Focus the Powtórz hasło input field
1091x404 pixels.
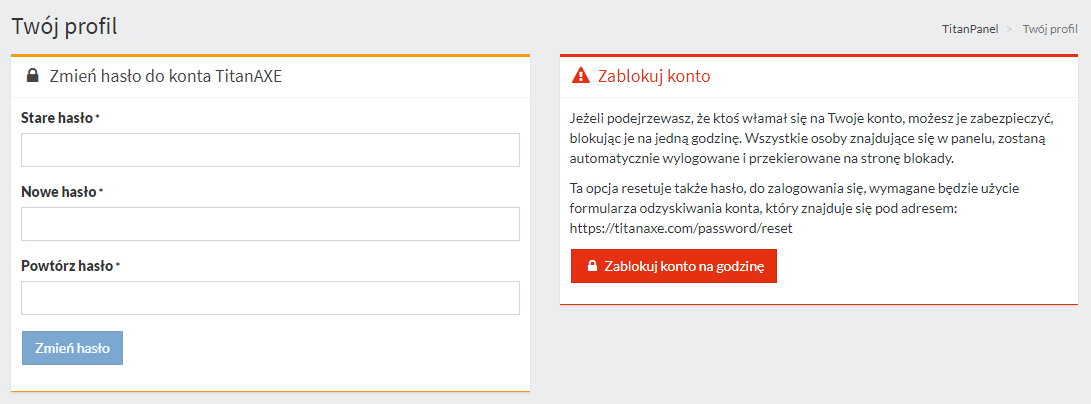(270, 298)
